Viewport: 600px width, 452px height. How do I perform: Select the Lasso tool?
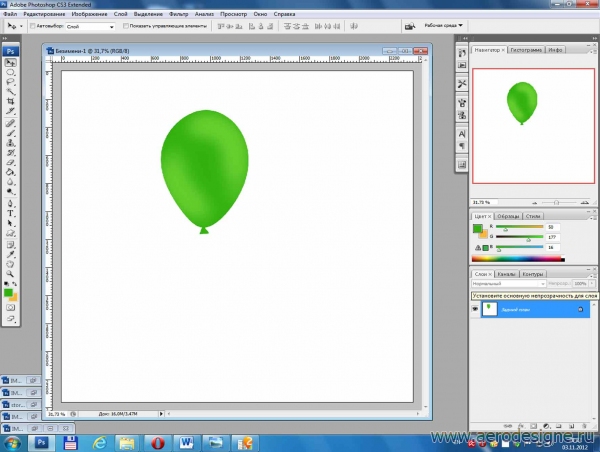coord(11,82)
